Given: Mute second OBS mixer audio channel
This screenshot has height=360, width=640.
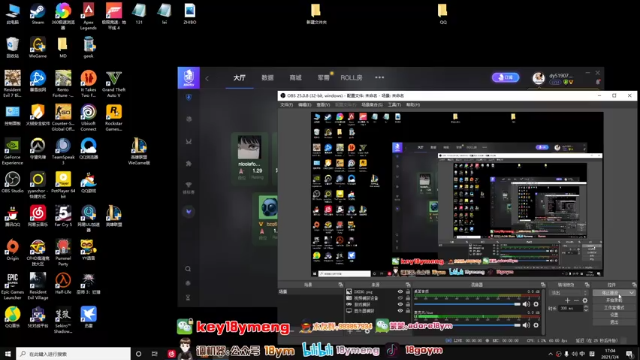Looking at the screenshot, I should click(x=526, y=325).
